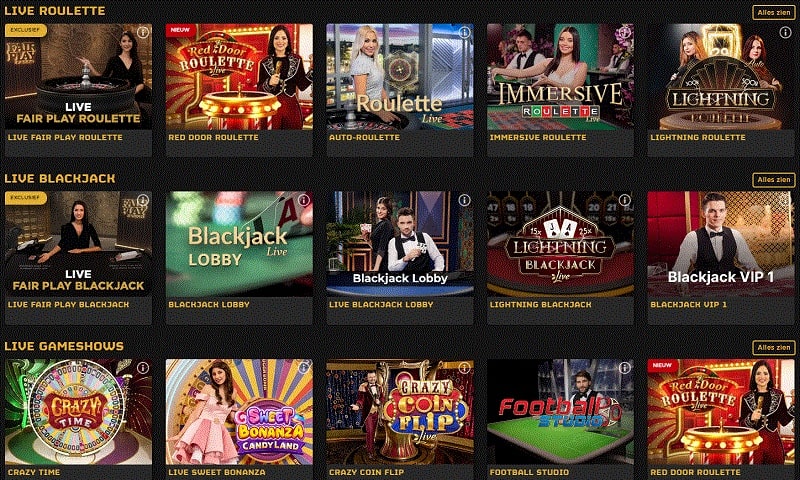The image size is (800, 480).
Task: Click the Crazy Coin Flip title
Action: (366, 472)
